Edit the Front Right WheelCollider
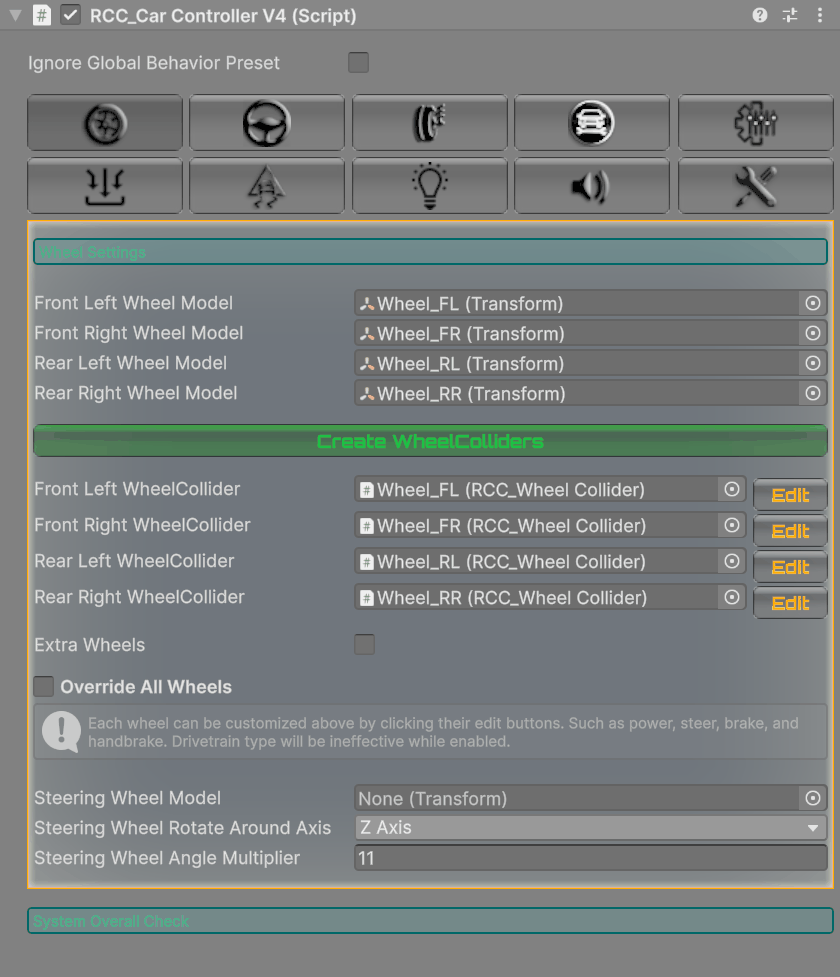Viewport: 840px width, 977px height. coord(790,531)
